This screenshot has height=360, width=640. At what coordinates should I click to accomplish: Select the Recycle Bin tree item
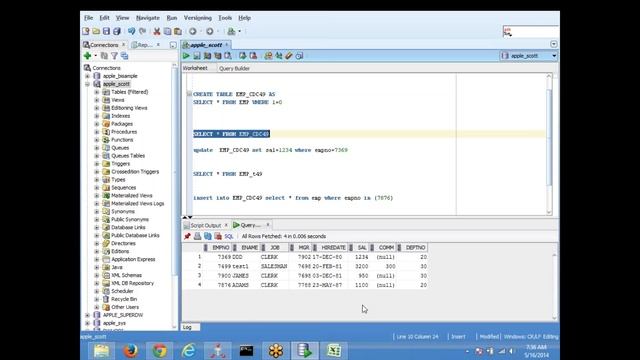coord(124,299)
